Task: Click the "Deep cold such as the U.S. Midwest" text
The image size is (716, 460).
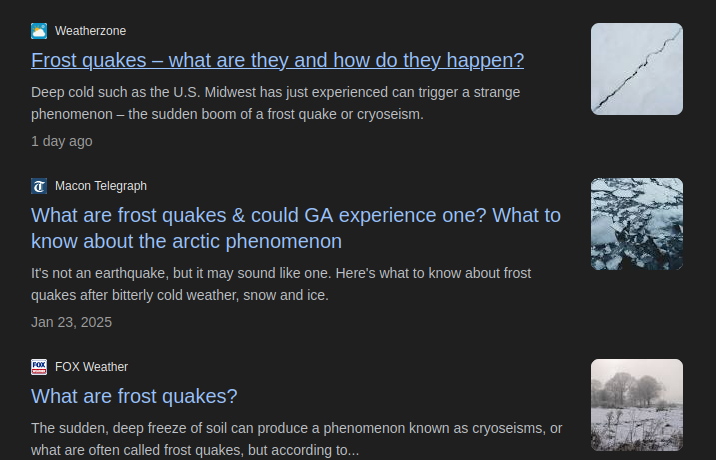Action: [x=275, y=92]
